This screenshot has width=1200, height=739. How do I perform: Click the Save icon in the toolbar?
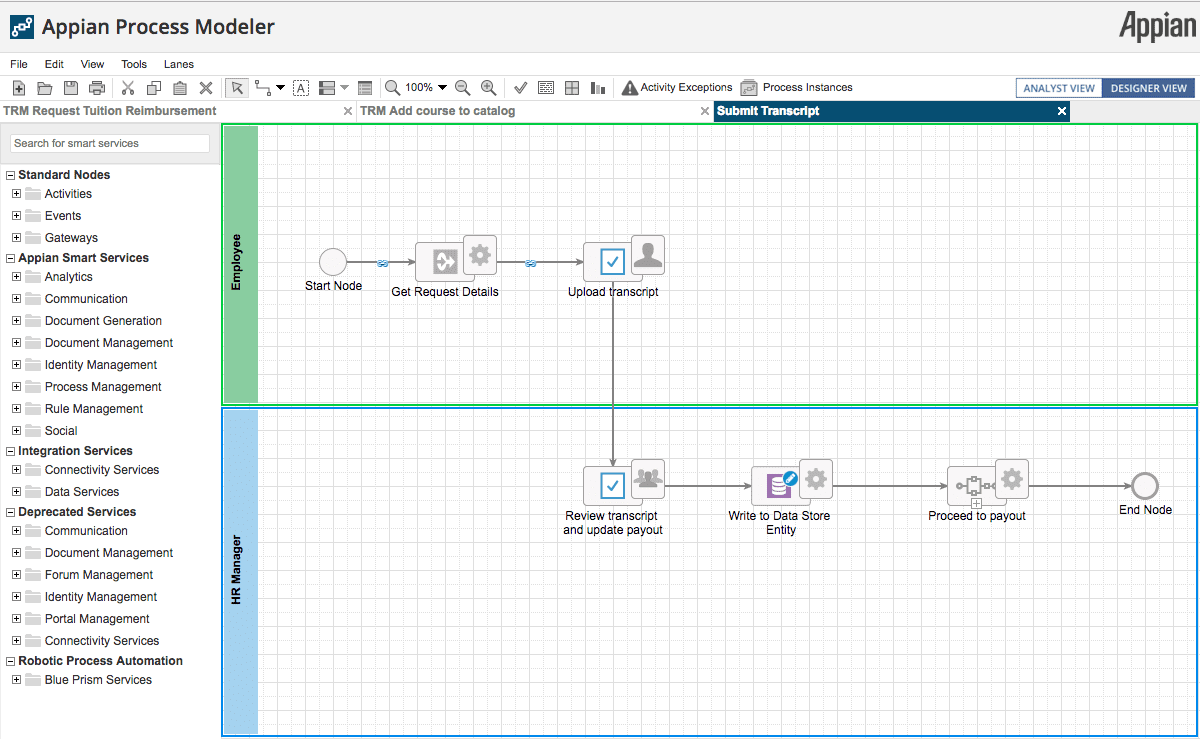71,88
